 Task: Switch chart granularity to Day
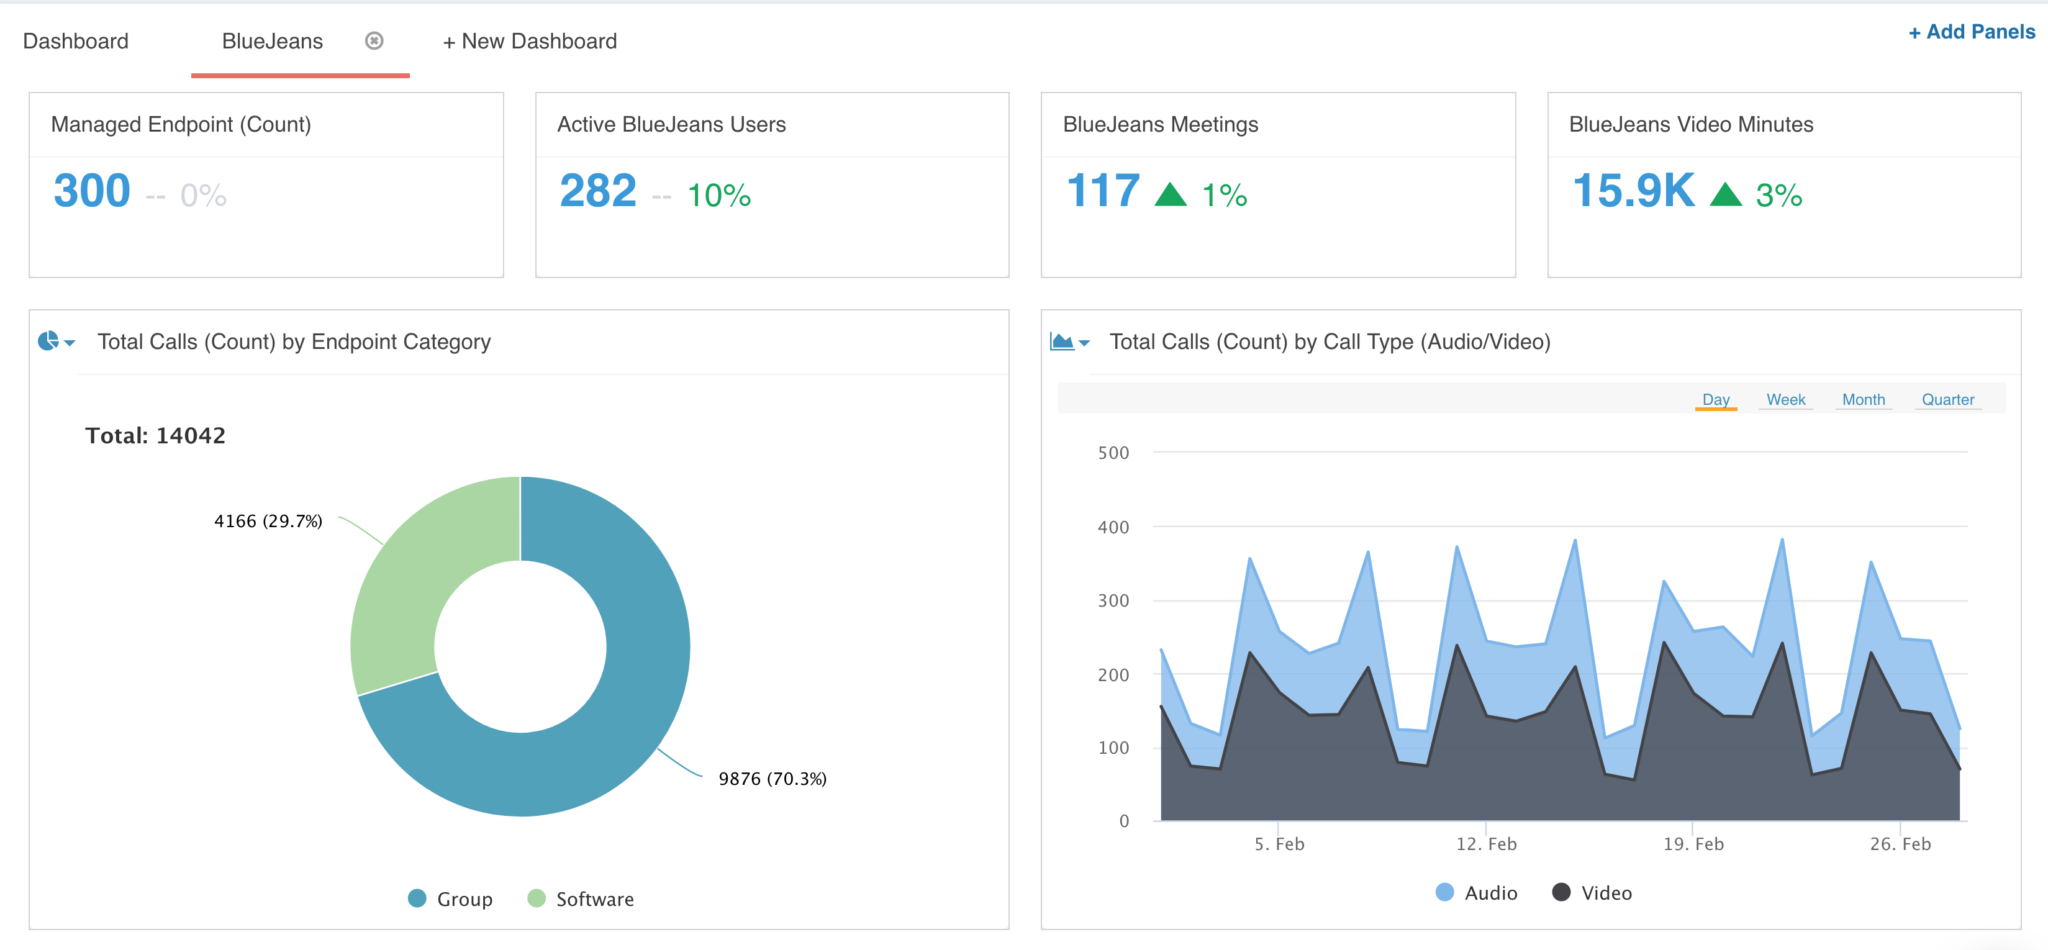pos(1716,399)
